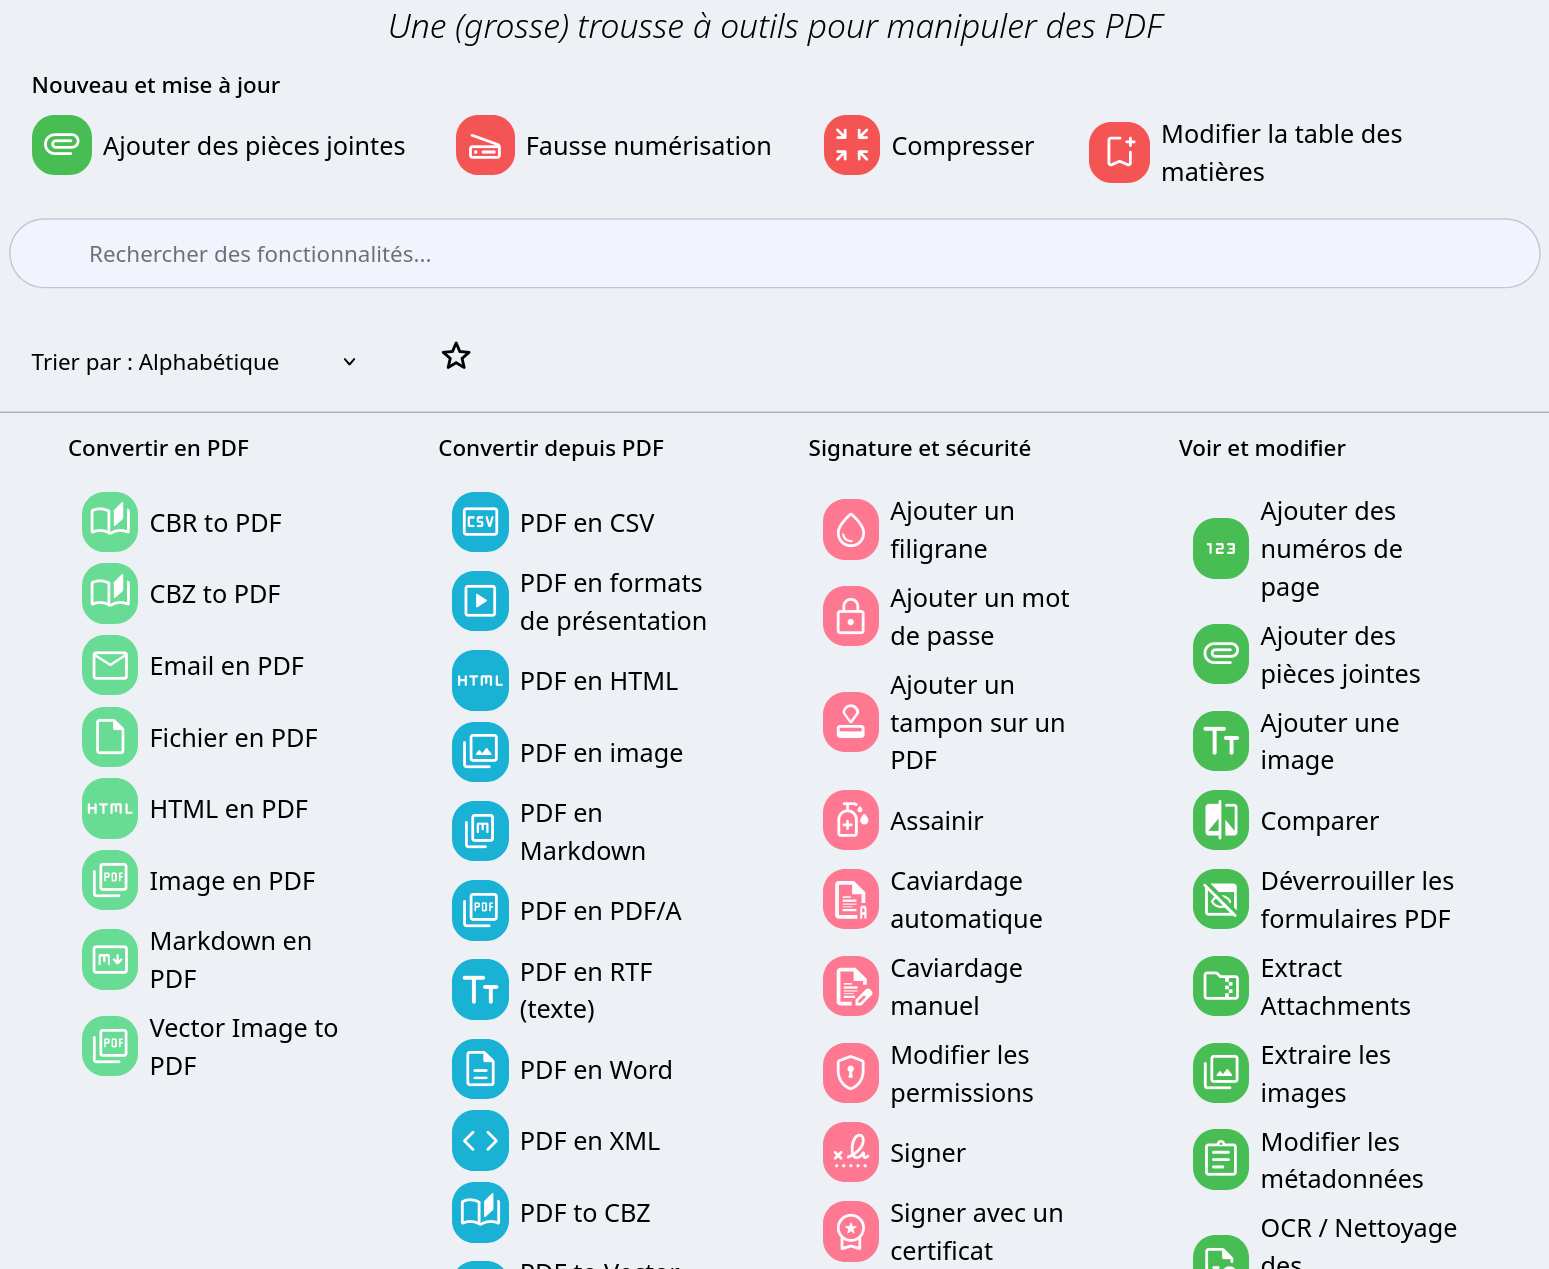Open the Caviardage manuel tool
Screen dimensions: 1549x1269
coord(955,986)
